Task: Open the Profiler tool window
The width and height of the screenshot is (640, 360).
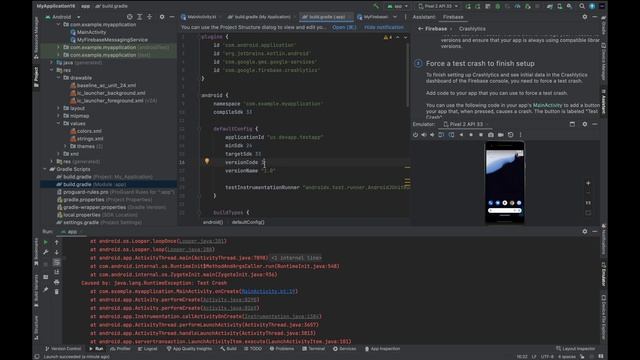Action: click(120, 349)
